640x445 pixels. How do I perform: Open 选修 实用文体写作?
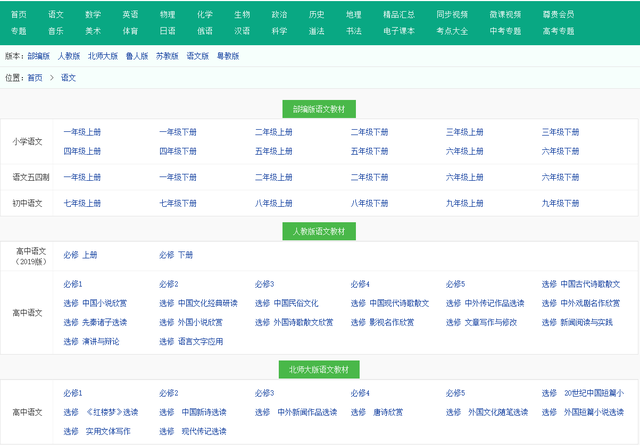coord(97,431)
